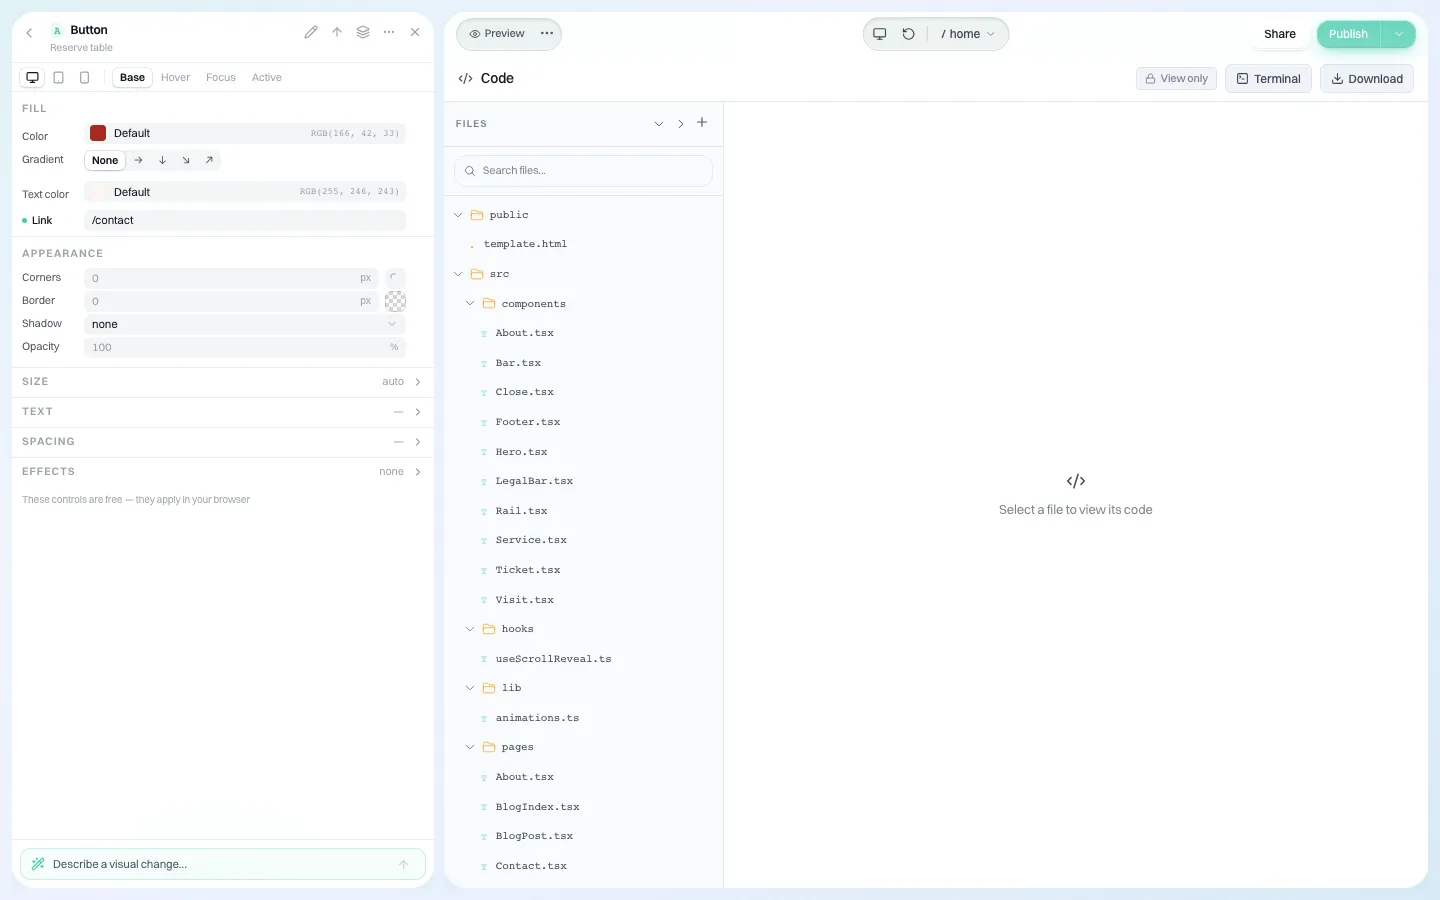This screenshot has width=1440, height=900.
Task: Select the mobile phone breakpoint icon
Action: tap(85, 77)
